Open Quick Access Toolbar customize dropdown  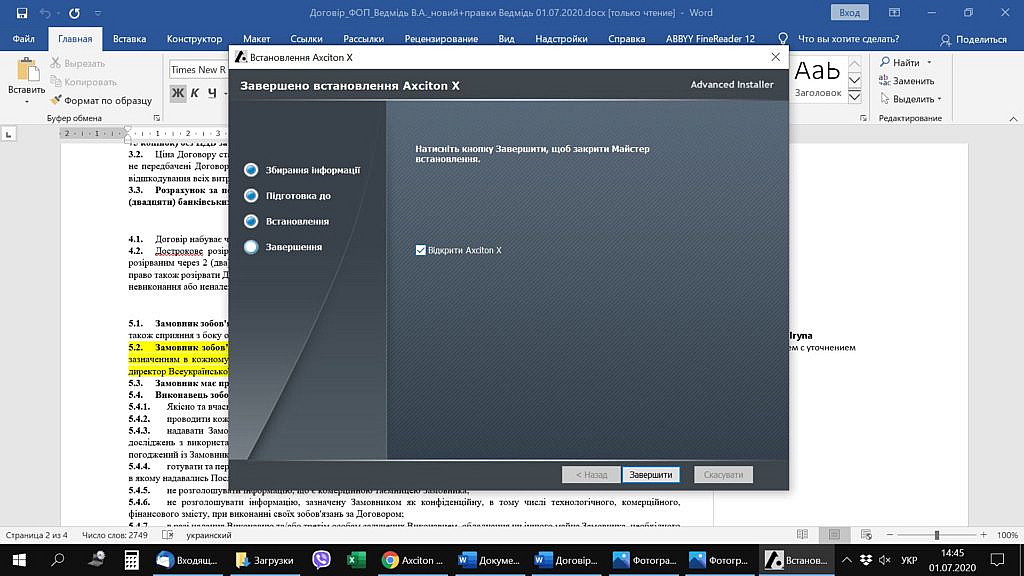click(x=97, y=12)
